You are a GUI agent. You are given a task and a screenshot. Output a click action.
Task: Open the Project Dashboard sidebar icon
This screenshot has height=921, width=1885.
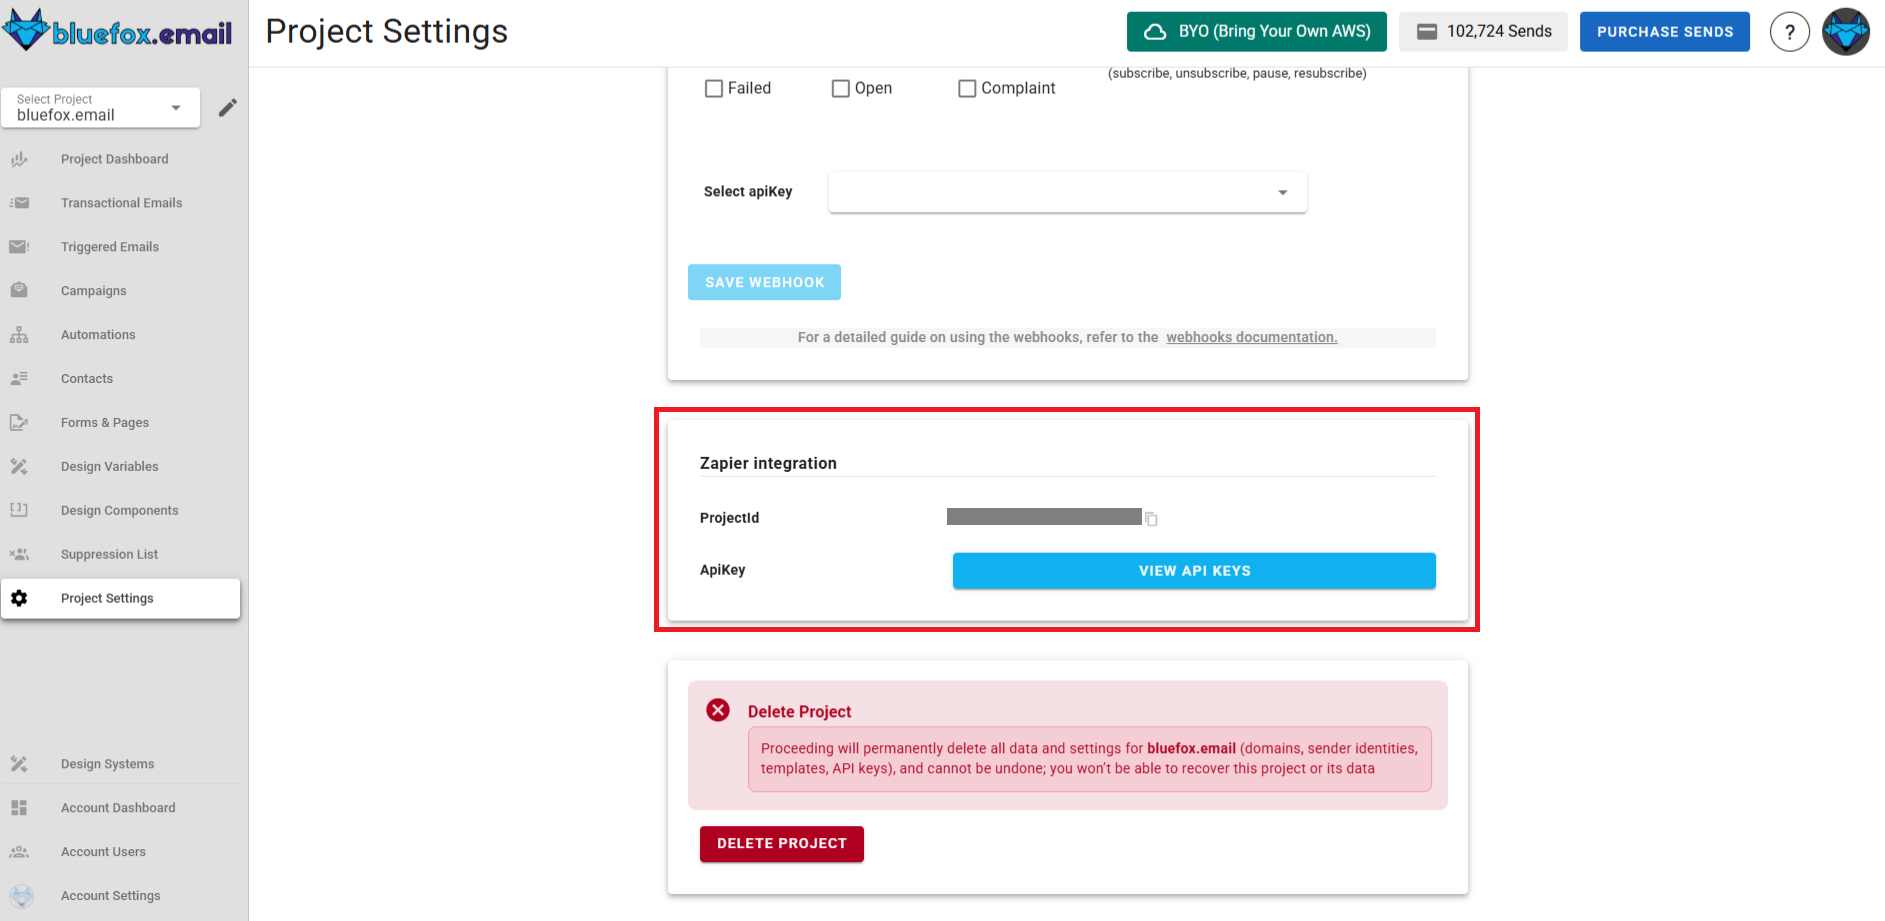click(19, 158)
